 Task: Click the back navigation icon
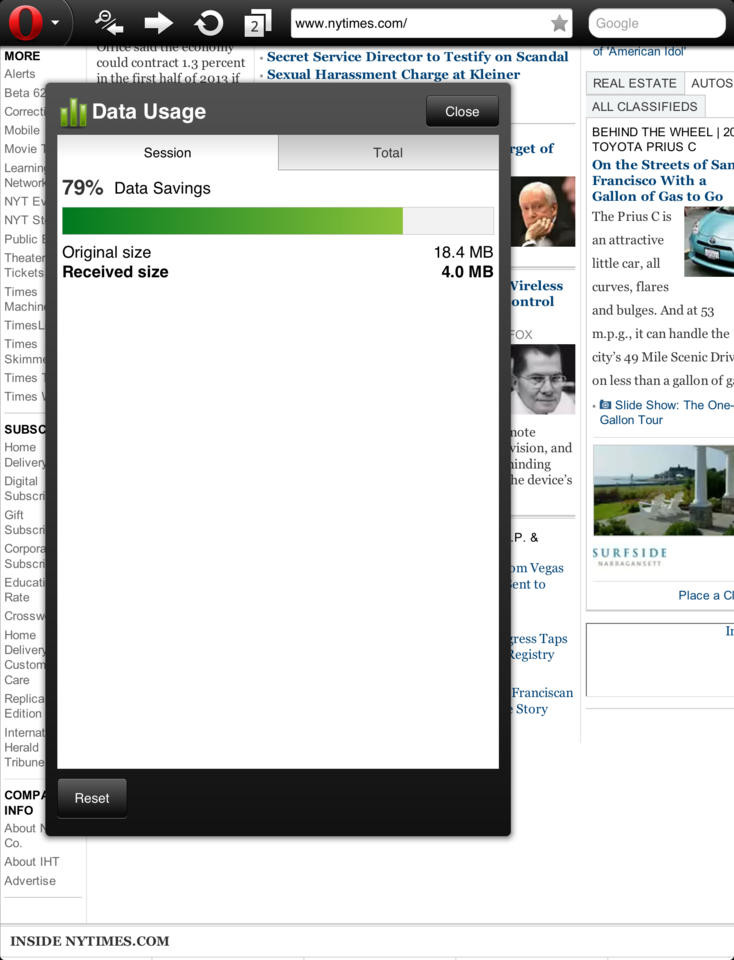tap(110, 23)
